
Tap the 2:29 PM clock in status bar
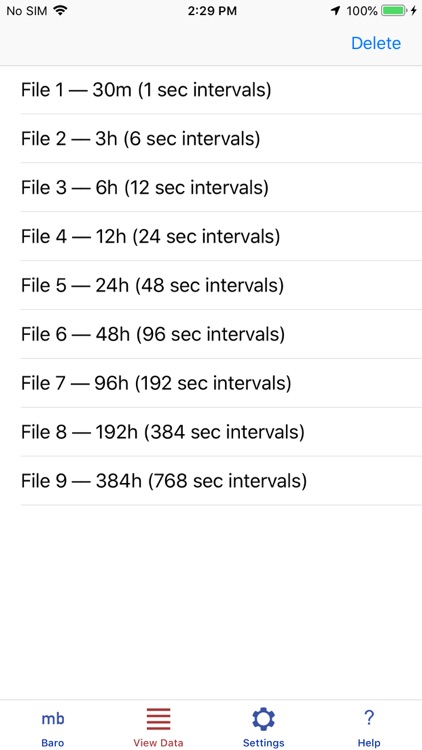212,11
